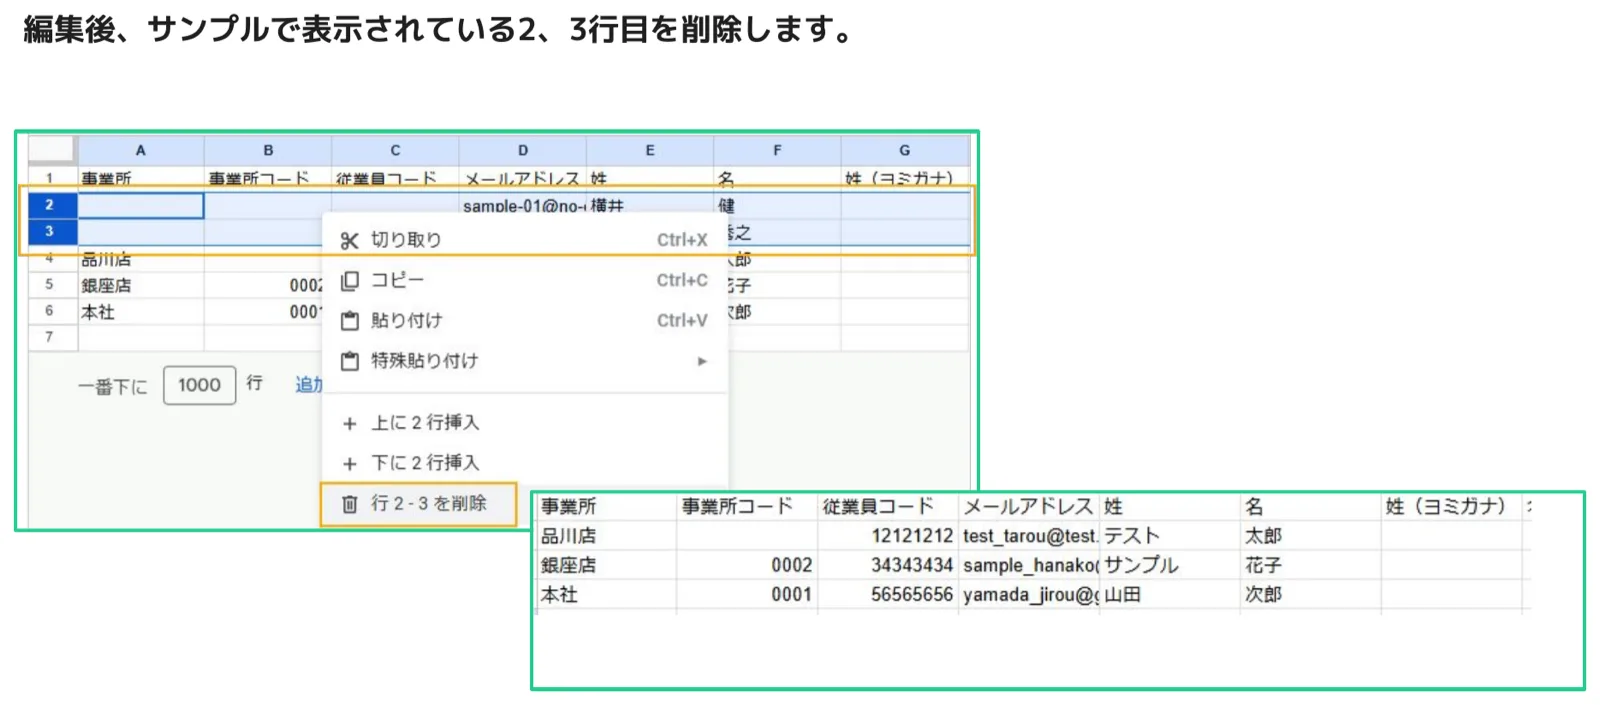
Task: Click 事業所コード header in result table
Action: click(747, 507)
